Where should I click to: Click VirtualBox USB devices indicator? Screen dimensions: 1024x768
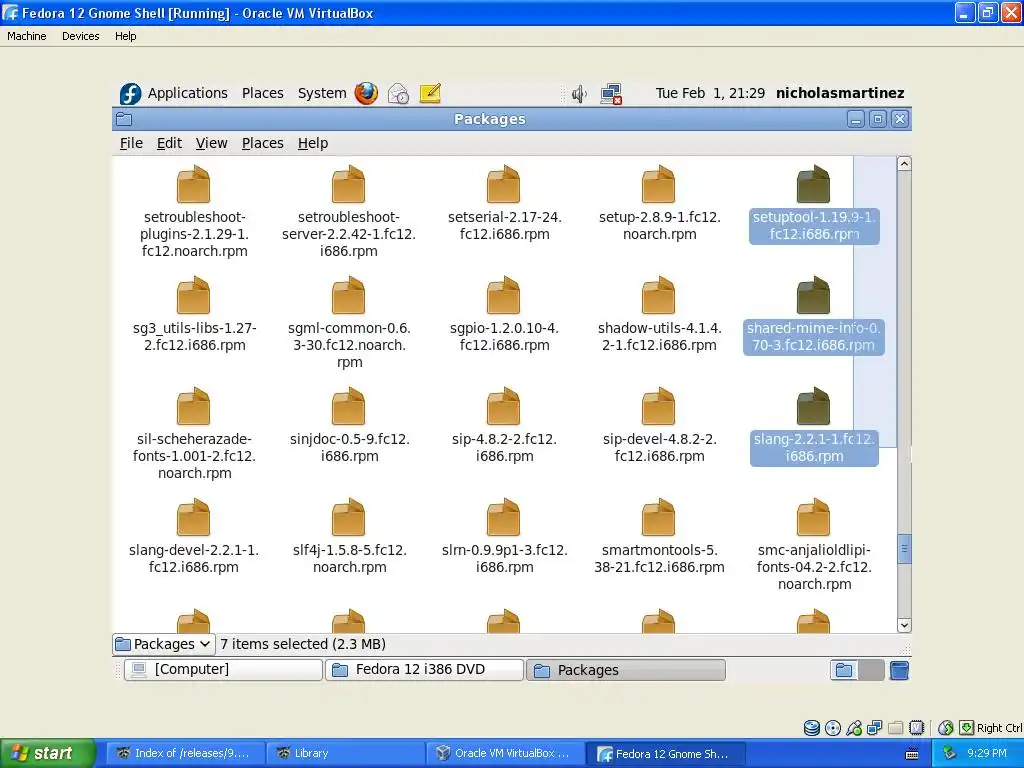[854, 728]
